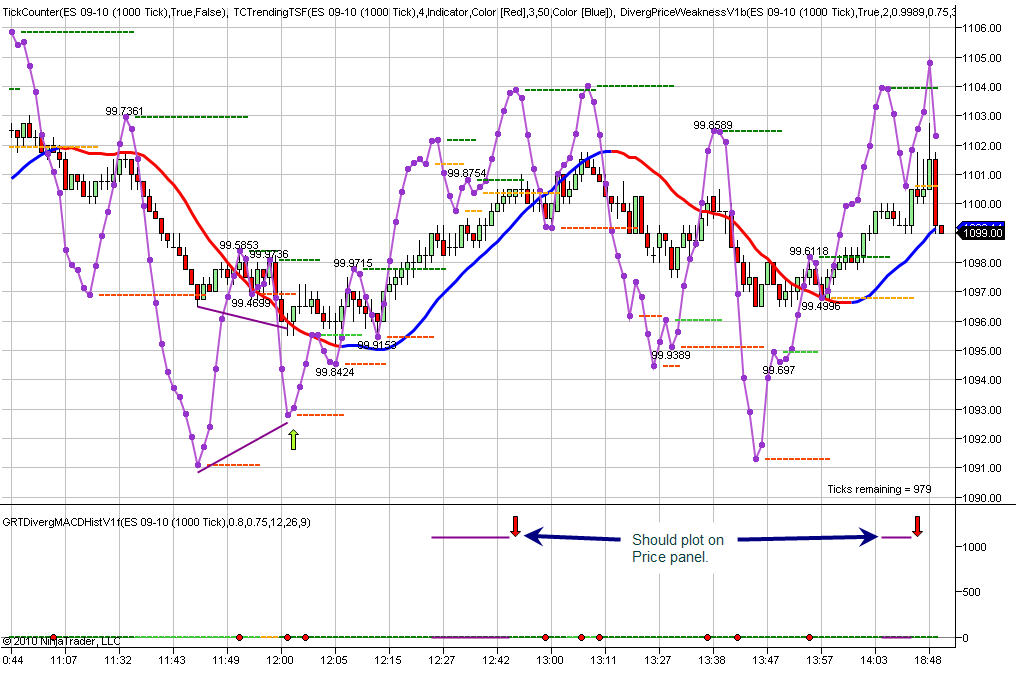Click 1091.00 on the price axis
This screenshot has width=1016, height=674.
click(x=982, y=469)
